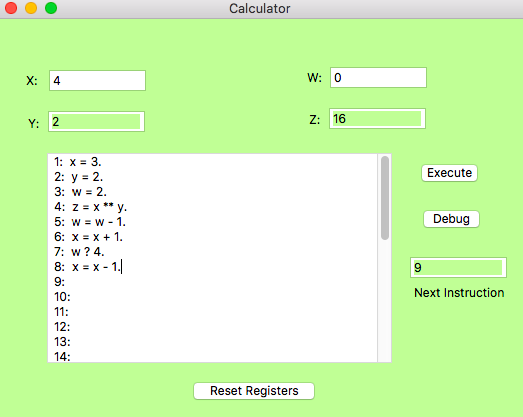Click the 'Next Instruction' label

pyautogui.click(x=459, y=293)
